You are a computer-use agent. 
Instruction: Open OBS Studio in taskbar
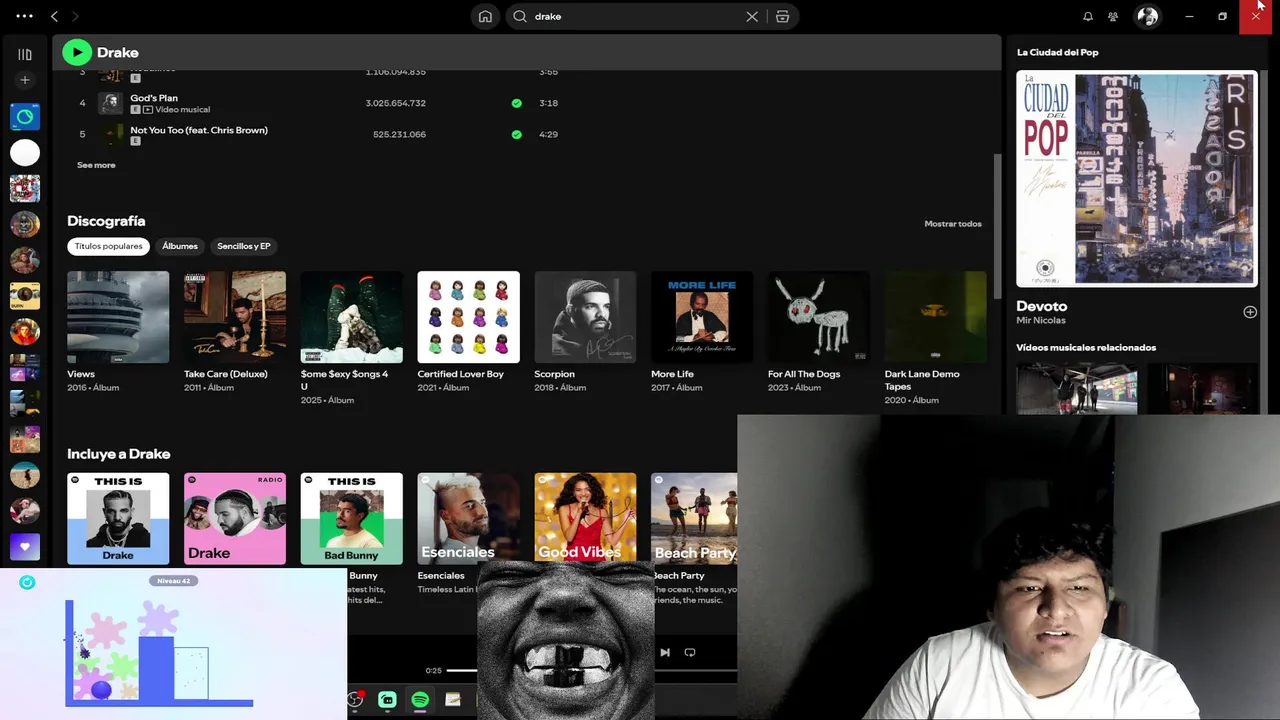click(x=355, y=700)
